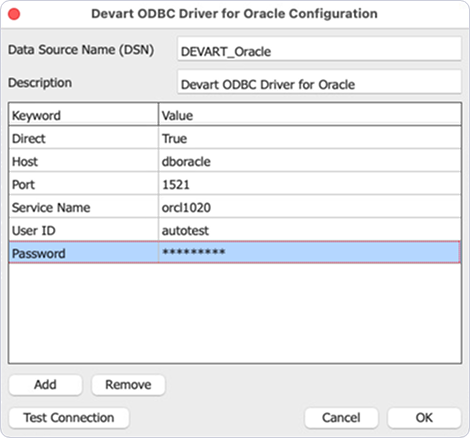Cancel the configuration dialog

(341, 418)
